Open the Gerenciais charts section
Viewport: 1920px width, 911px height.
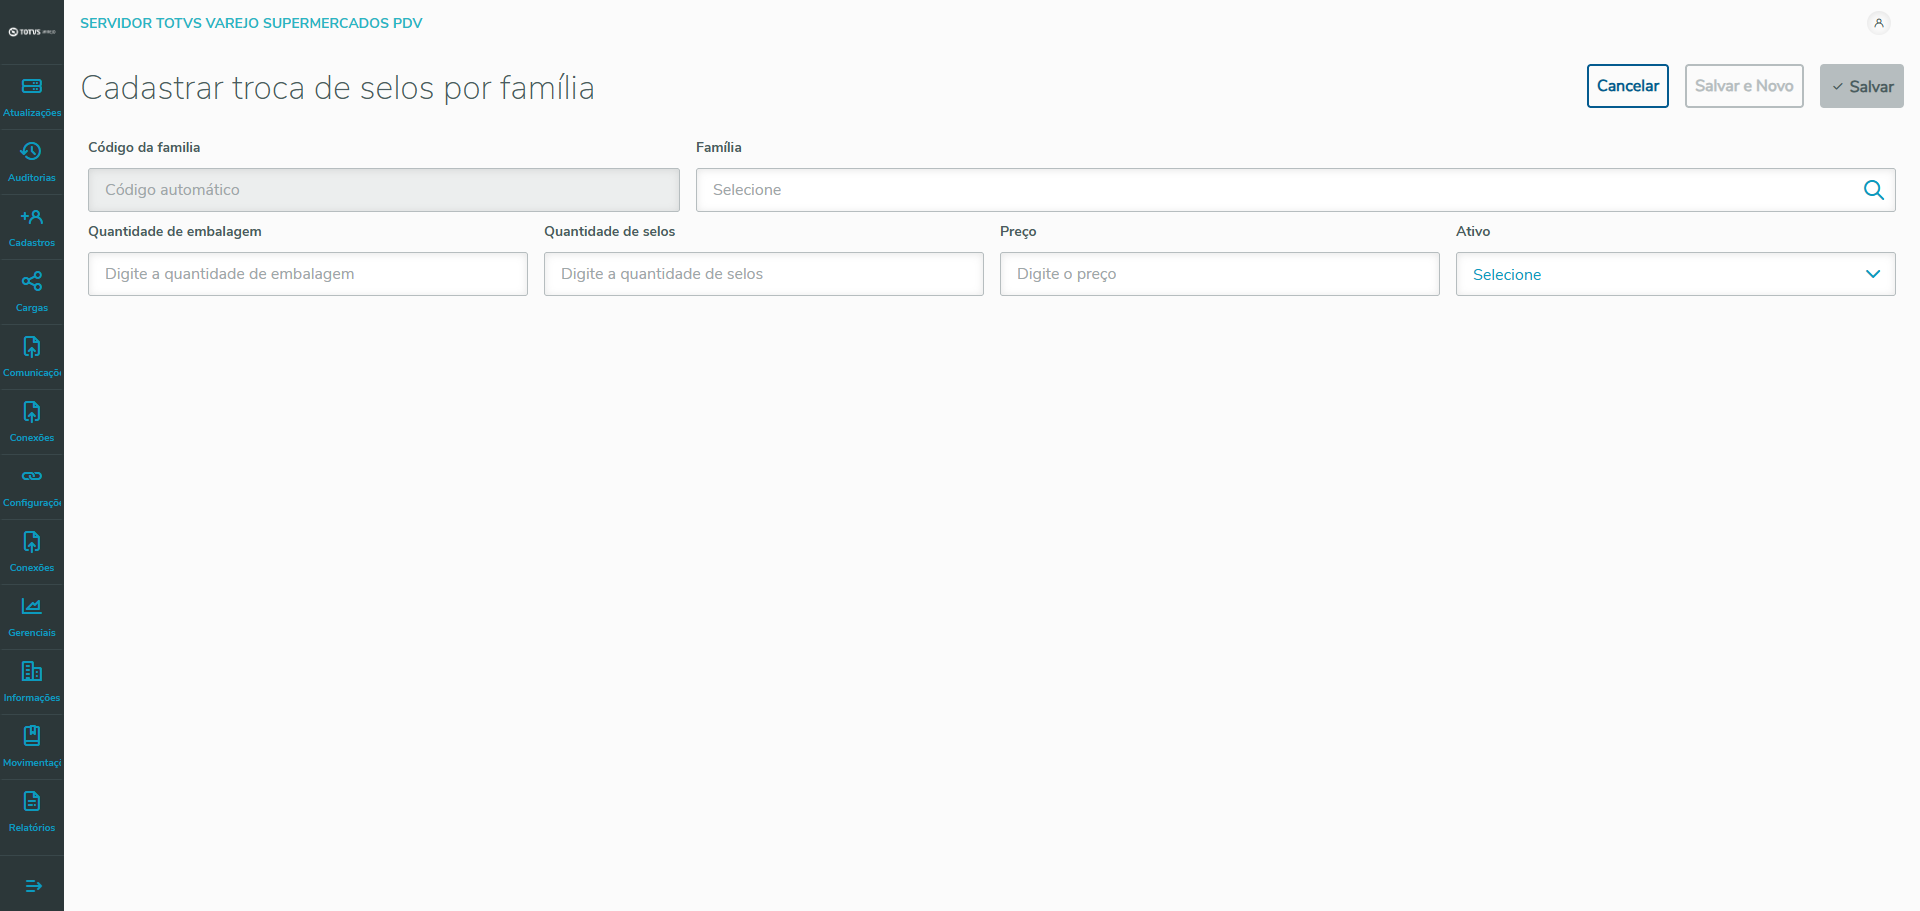click(32, 617)
